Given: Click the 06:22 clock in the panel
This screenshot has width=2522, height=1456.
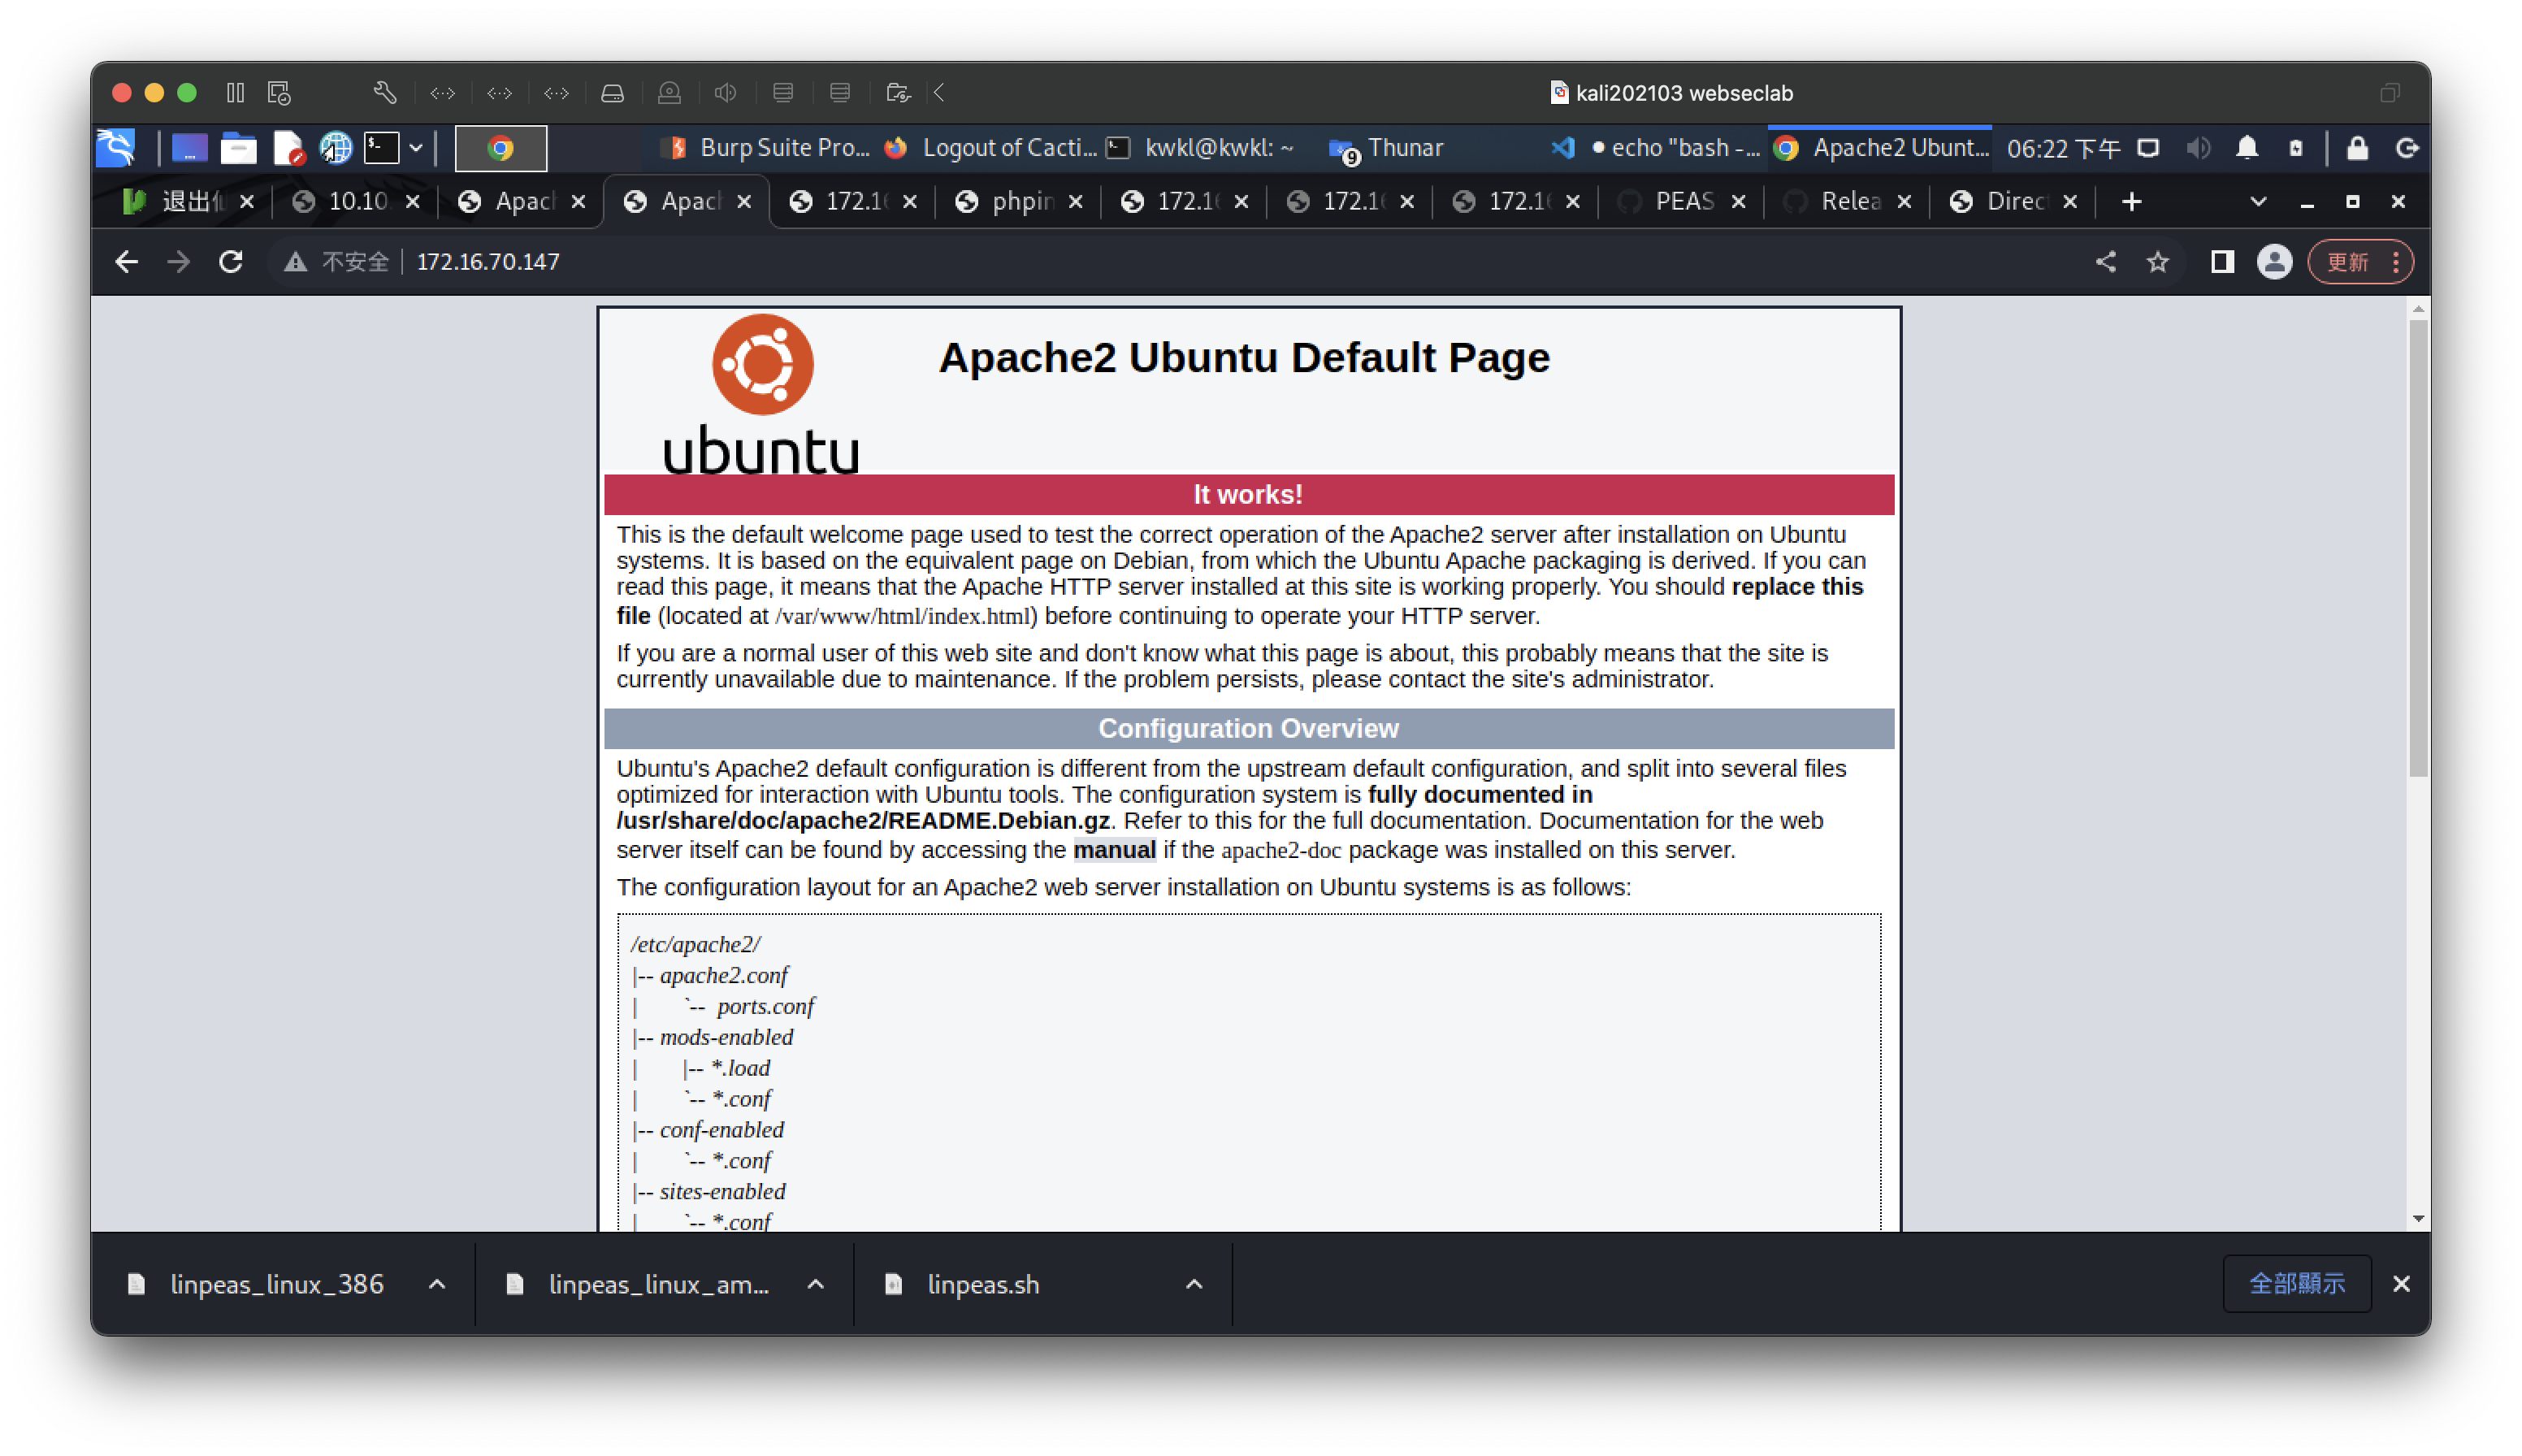Looking at the screenshot, I should [x=2062, y=148].
